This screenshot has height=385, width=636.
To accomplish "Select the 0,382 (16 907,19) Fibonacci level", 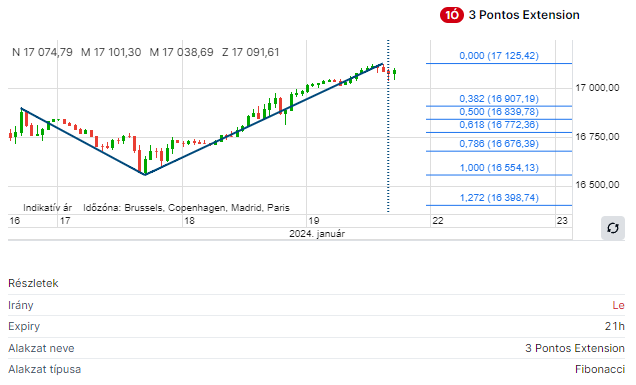I will (499, 99).
